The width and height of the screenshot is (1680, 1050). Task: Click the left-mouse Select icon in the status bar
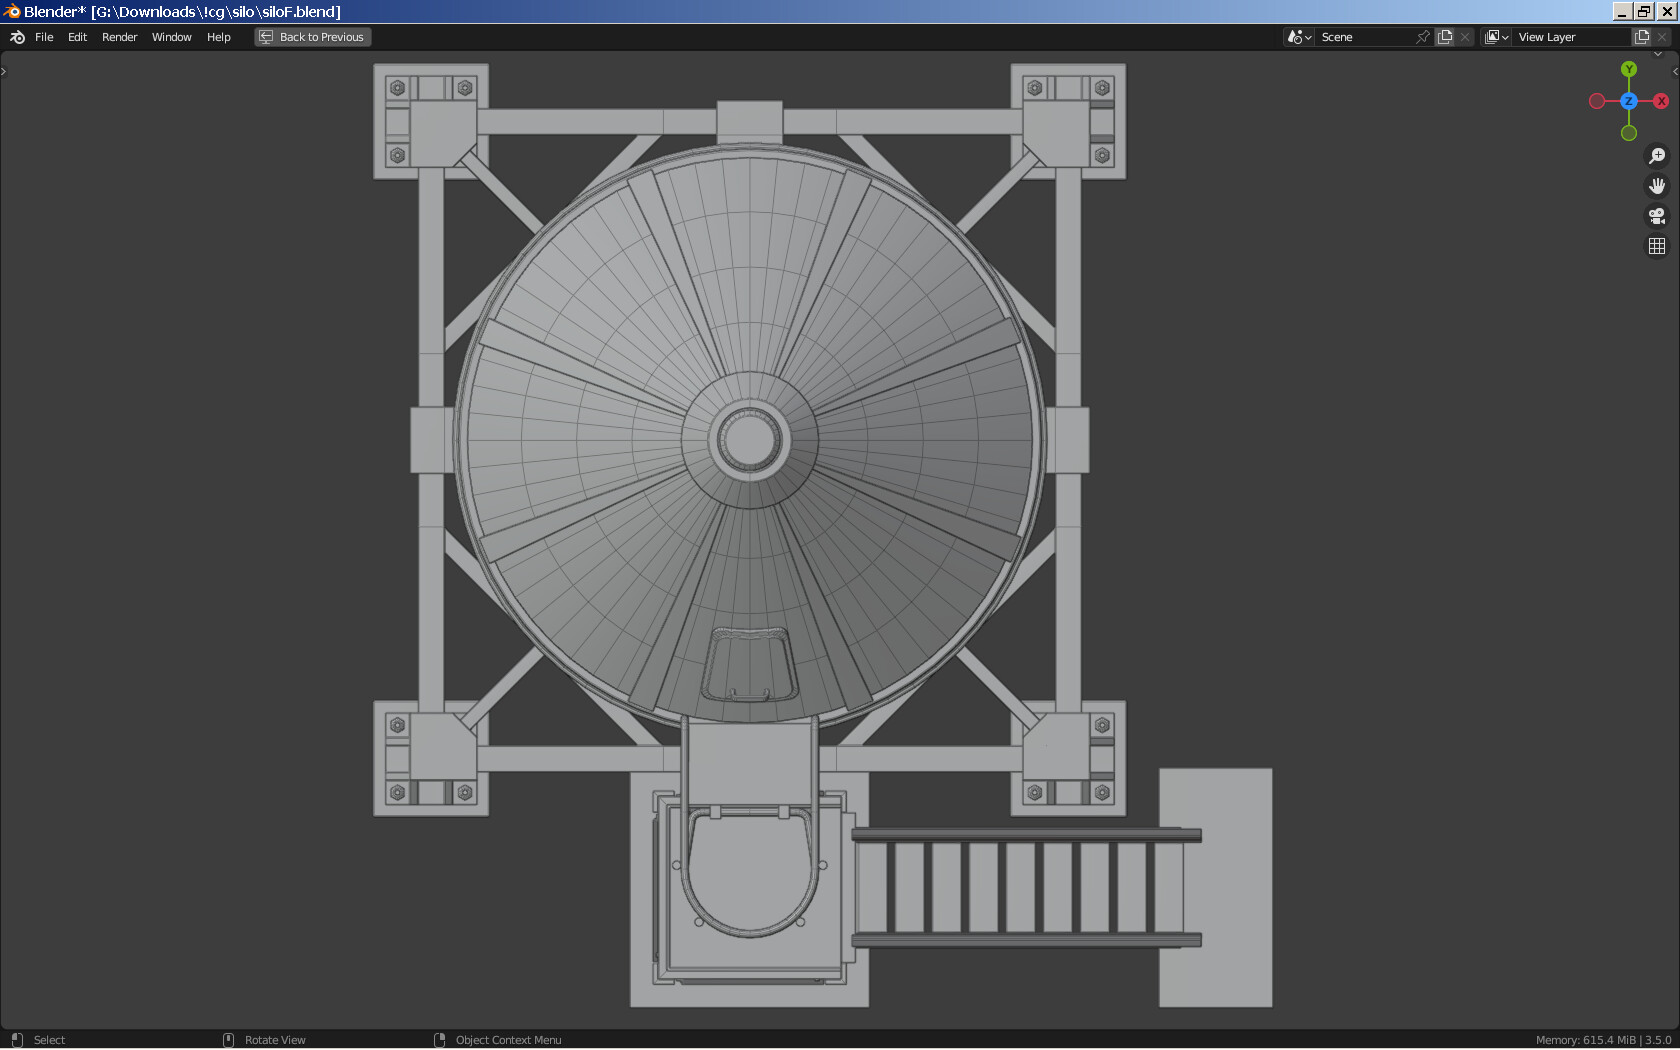click(x=17, y=1040)
